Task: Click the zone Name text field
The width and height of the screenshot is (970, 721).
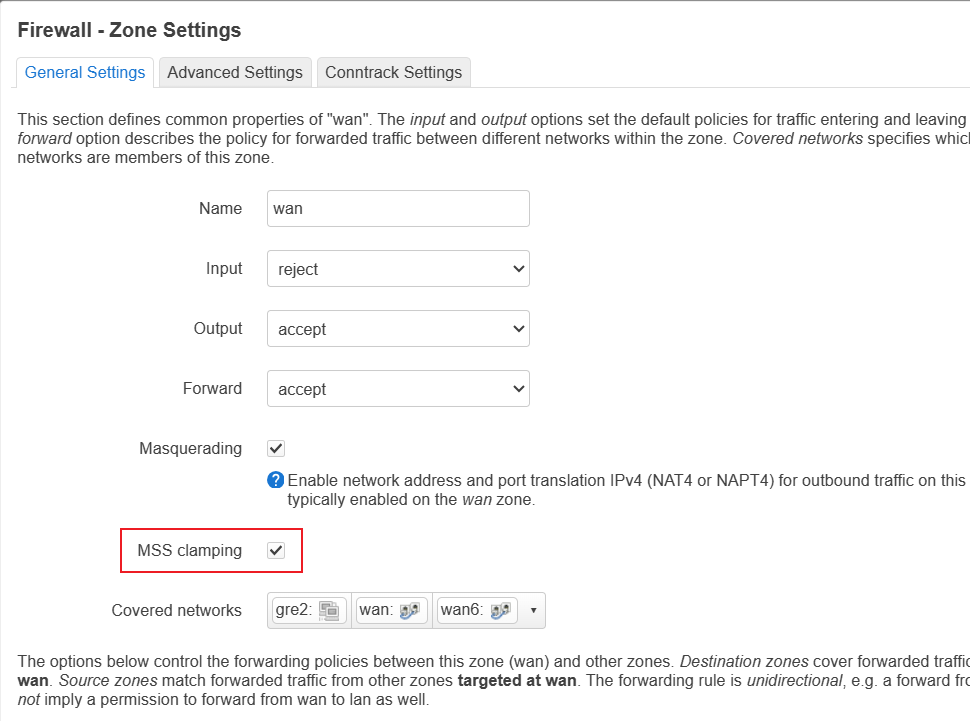Action: [x=398, y=209]
